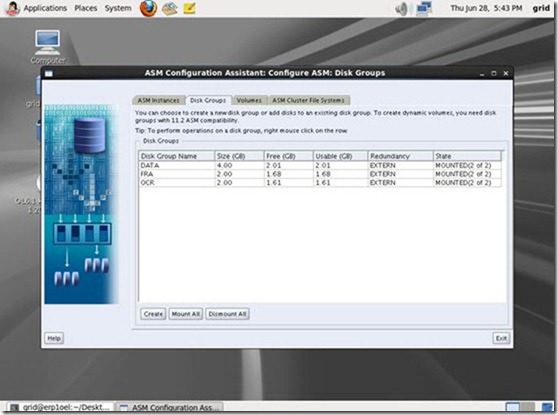Image resolution: width=558 pixels, height=415 pixels.
Task: Switch to the Volumes tab
Action: (249, 100)
